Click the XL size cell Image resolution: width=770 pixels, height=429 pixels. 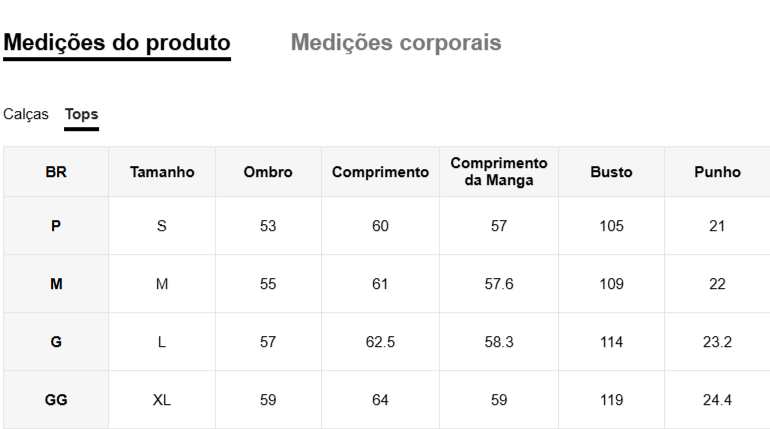coord(162,400)
